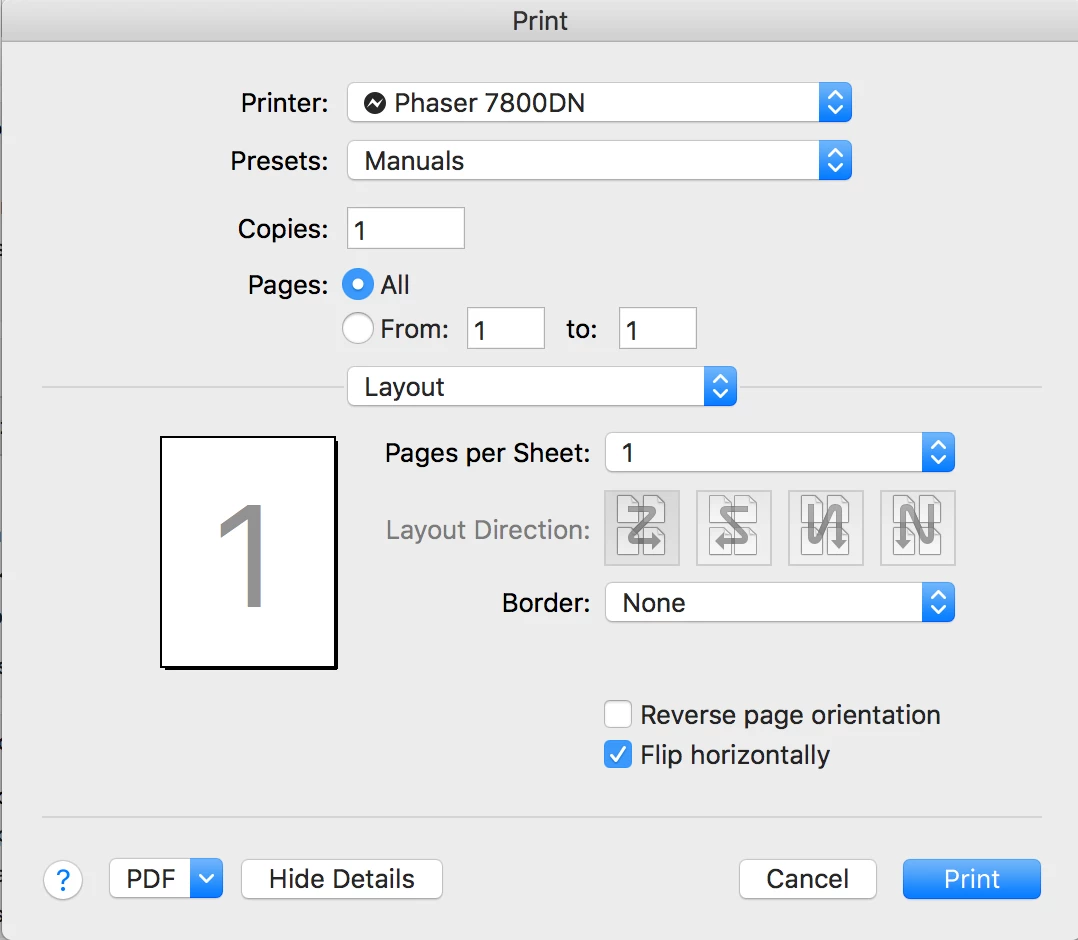Click the 'to' page number field

coord(658,329)
